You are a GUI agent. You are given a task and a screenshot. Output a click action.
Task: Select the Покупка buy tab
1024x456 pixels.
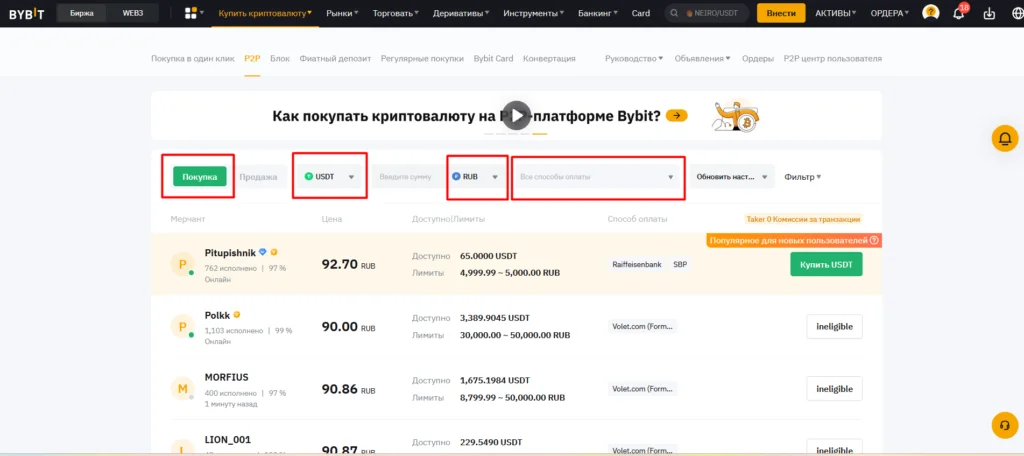[200, 176]
